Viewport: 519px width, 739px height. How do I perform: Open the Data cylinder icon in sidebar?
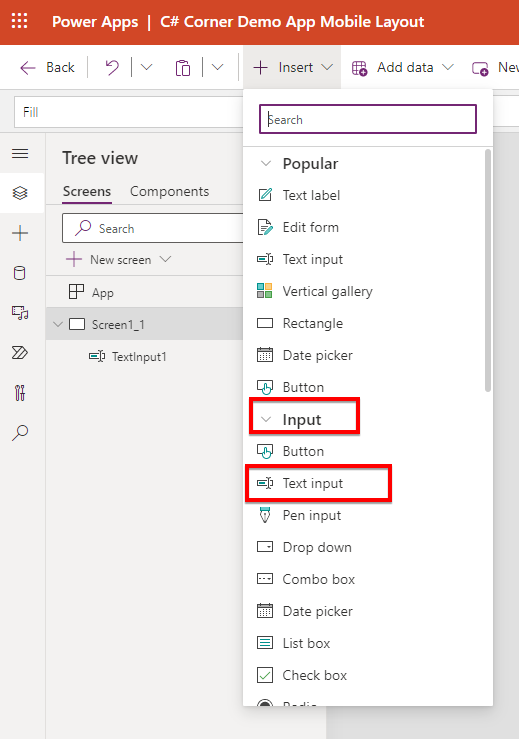point(20,273)
